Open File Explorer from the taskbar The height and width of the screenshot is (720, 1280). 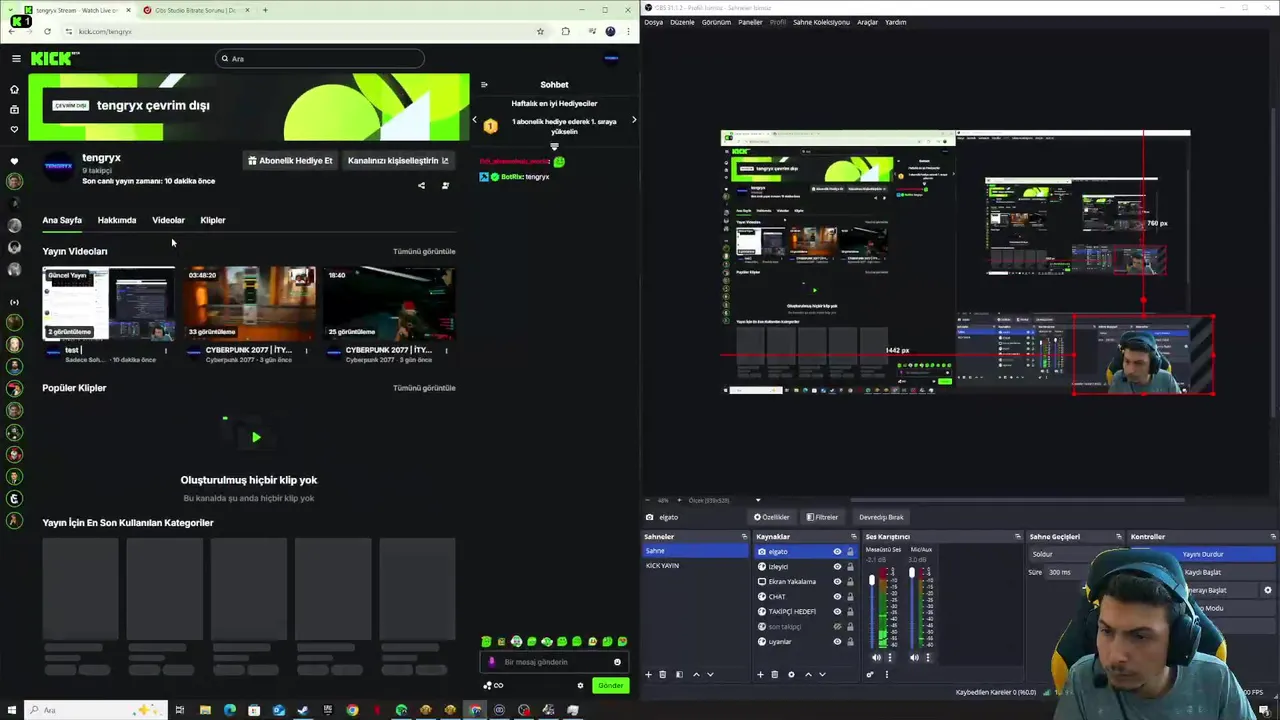[x=205, y=710]
